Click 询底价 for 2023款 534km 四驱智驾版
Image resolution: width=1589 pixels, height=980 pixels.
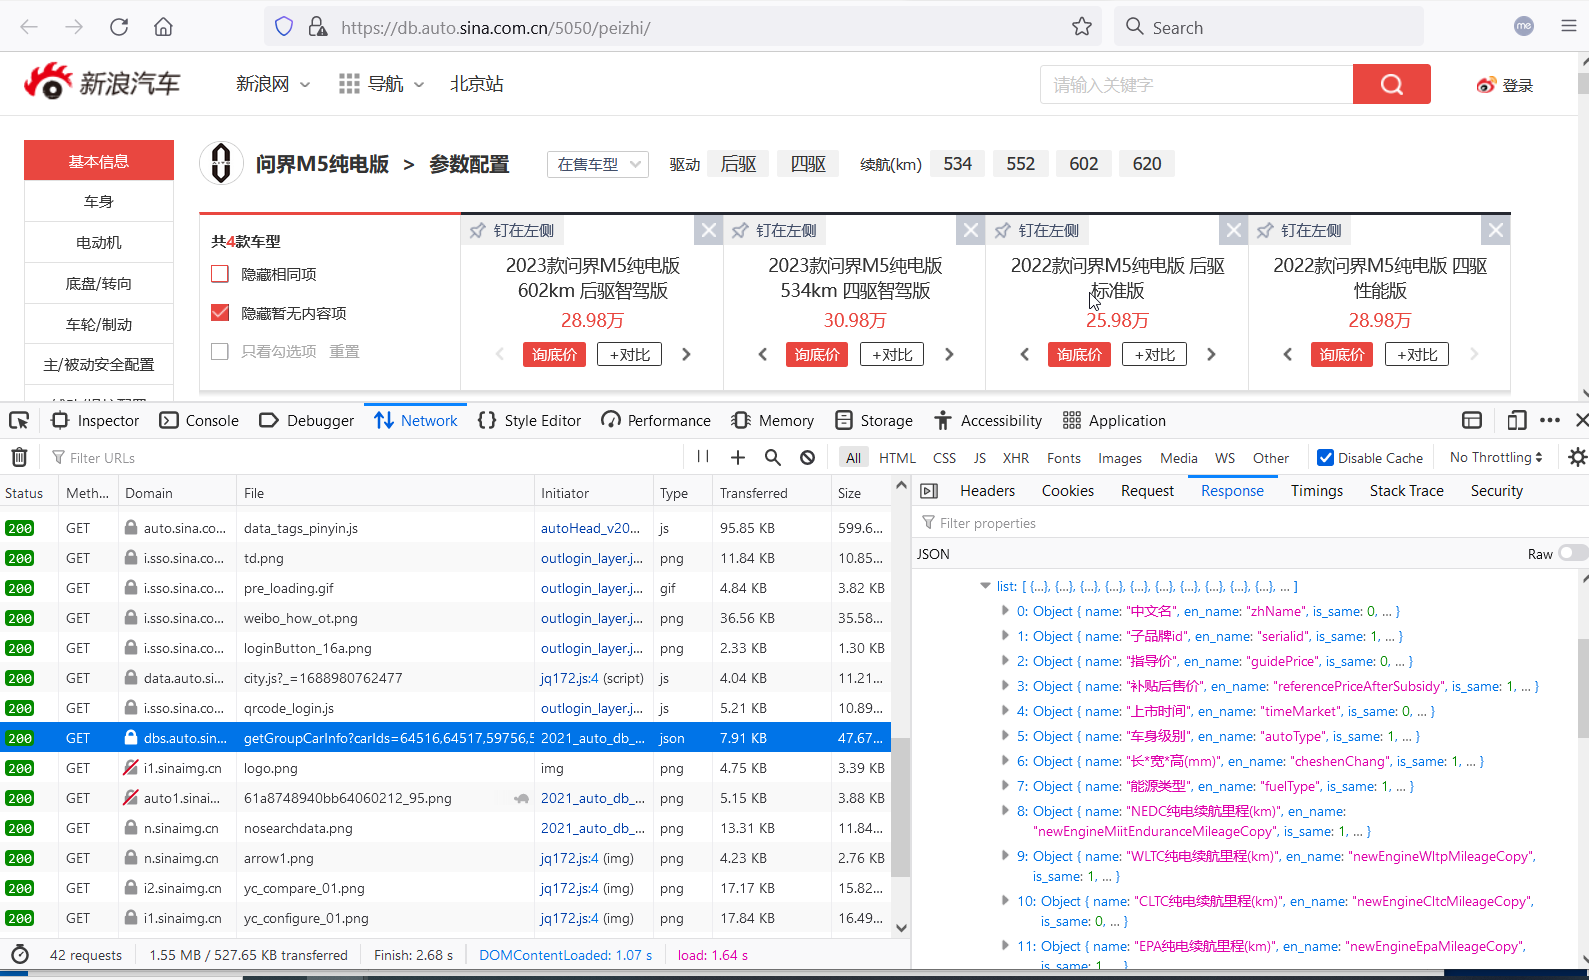(817, 354)
